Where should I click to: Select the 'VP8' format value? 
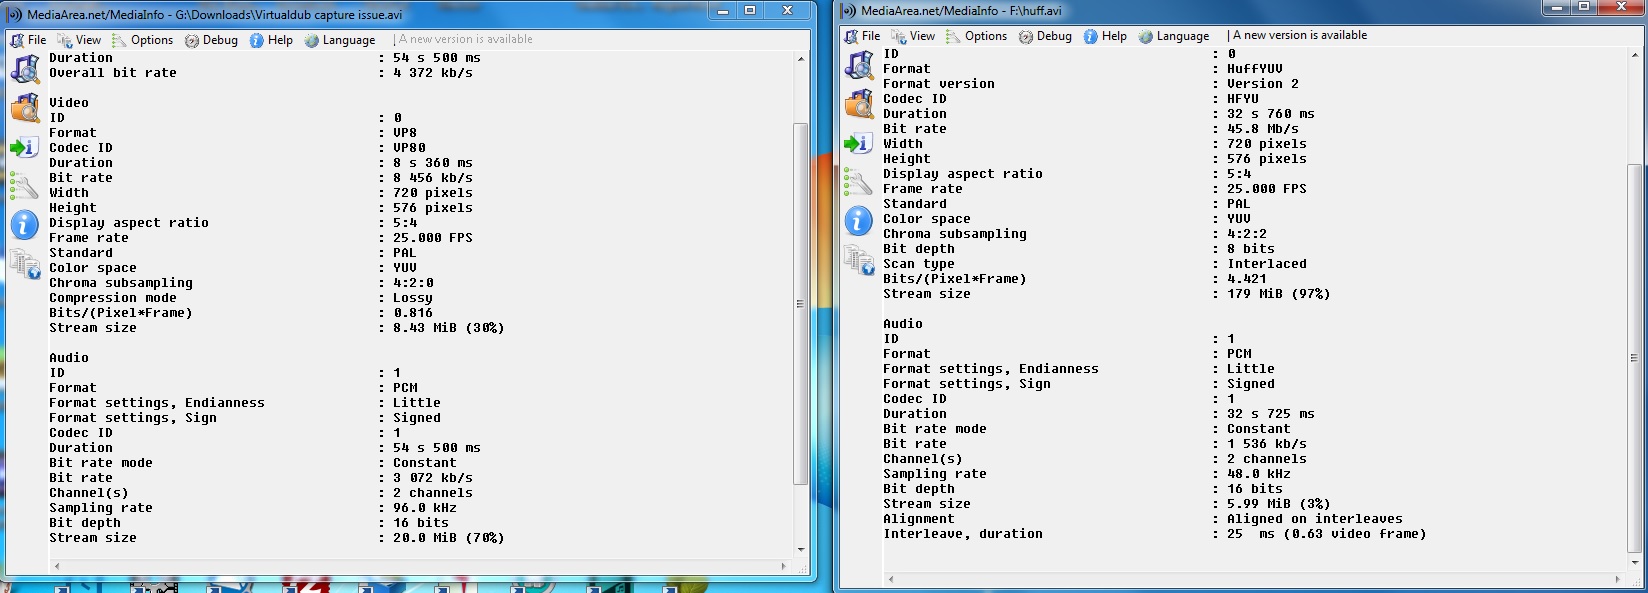[x=405, y=133]
